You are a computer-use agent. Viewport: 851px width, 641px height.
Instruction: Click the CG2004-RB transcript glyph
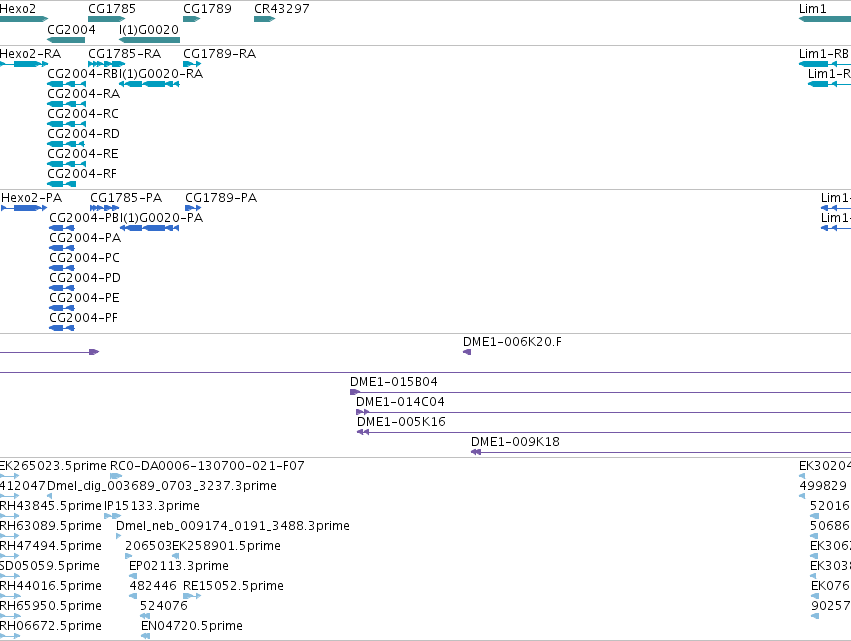pyautogui.click(x=66, y=84)
